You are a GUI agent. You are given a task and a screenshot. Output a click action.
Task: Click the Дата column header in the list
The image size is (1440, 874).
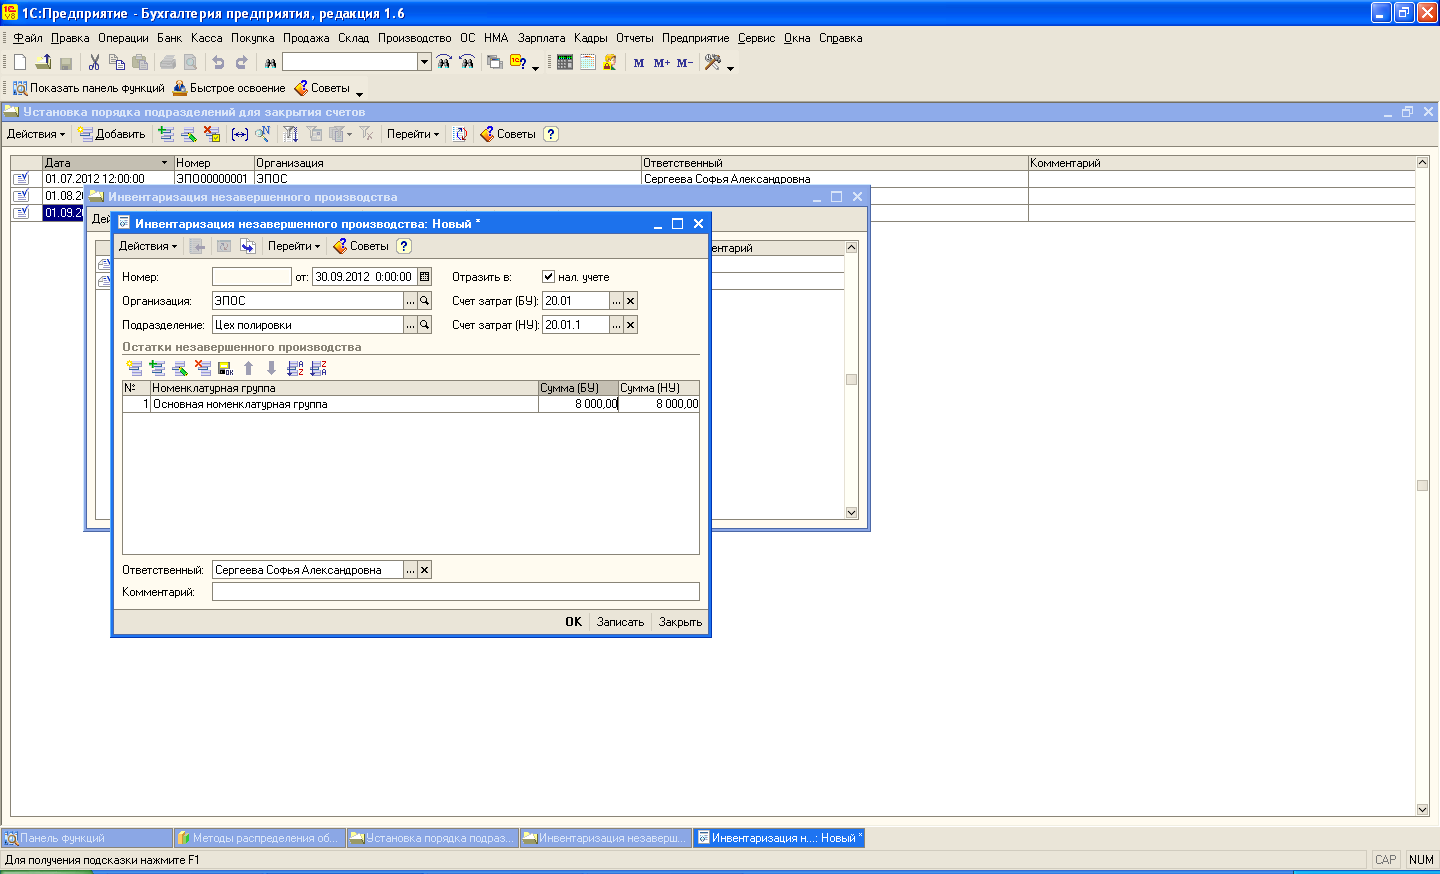pos(108,163)
